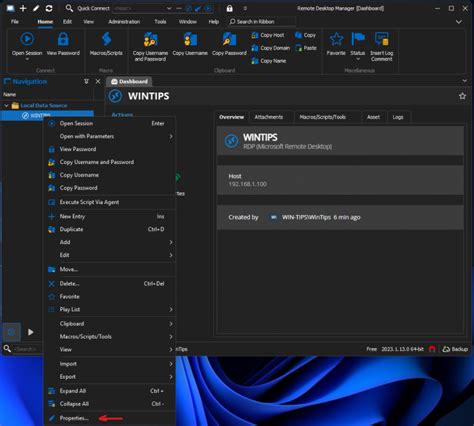Click the refresh icon in title bar
The image size is (474, 426).
click(49, 8)
